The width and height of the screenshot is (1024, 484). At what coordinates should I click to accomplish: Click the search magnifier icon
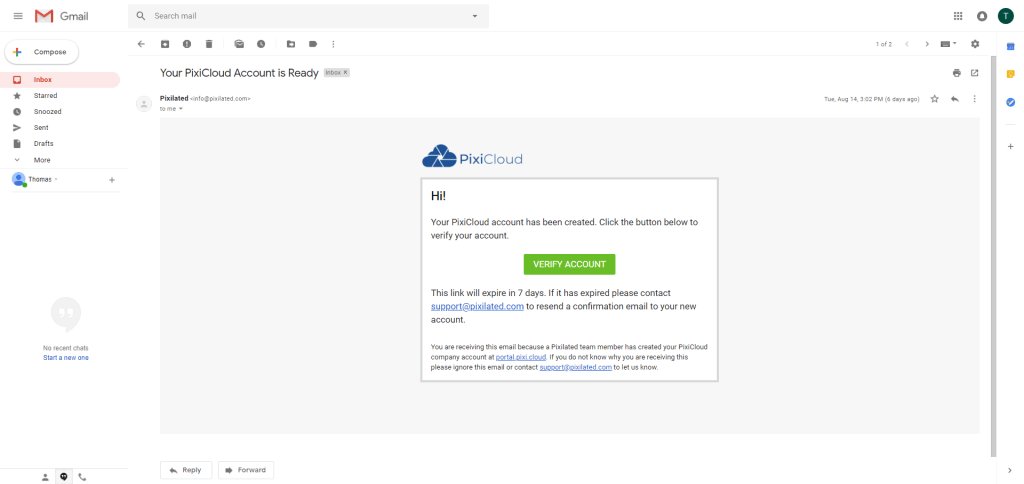pyautogui.click(x=140, y=16)
